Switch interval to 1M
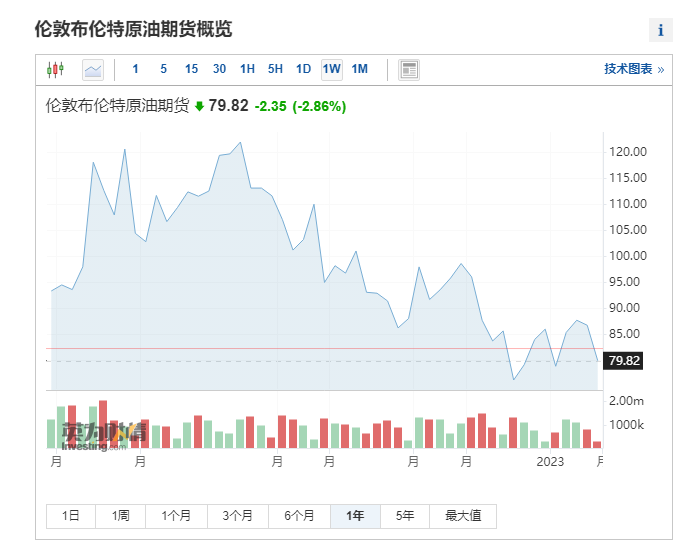This screenshot has height=550, width=691. tap(360, 69)
